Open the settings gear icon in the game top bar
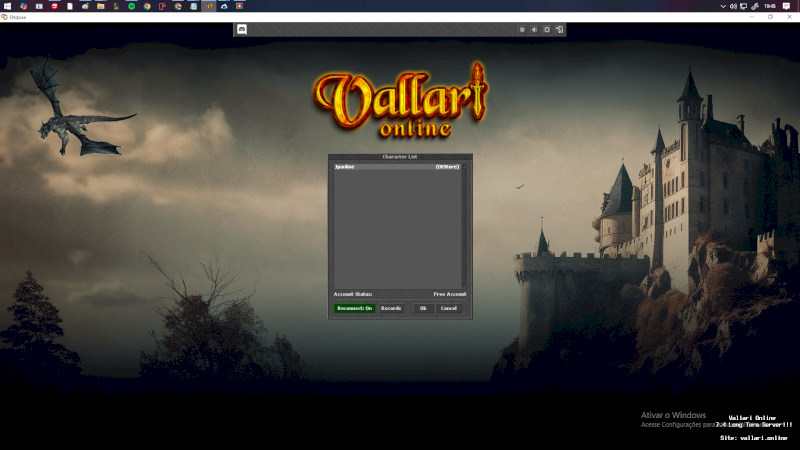The height and width of the screenshot is (450, 800). (x=547, y=30)
